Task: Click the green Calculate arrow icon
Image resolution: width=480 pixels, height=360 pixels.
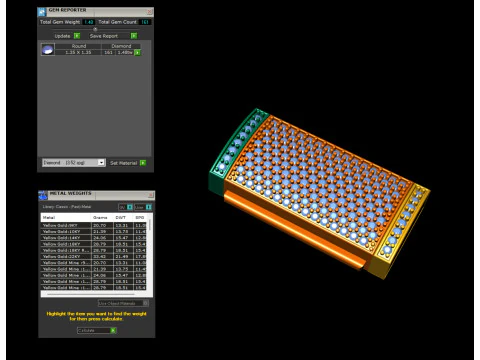Action: [x=113, y=330]
